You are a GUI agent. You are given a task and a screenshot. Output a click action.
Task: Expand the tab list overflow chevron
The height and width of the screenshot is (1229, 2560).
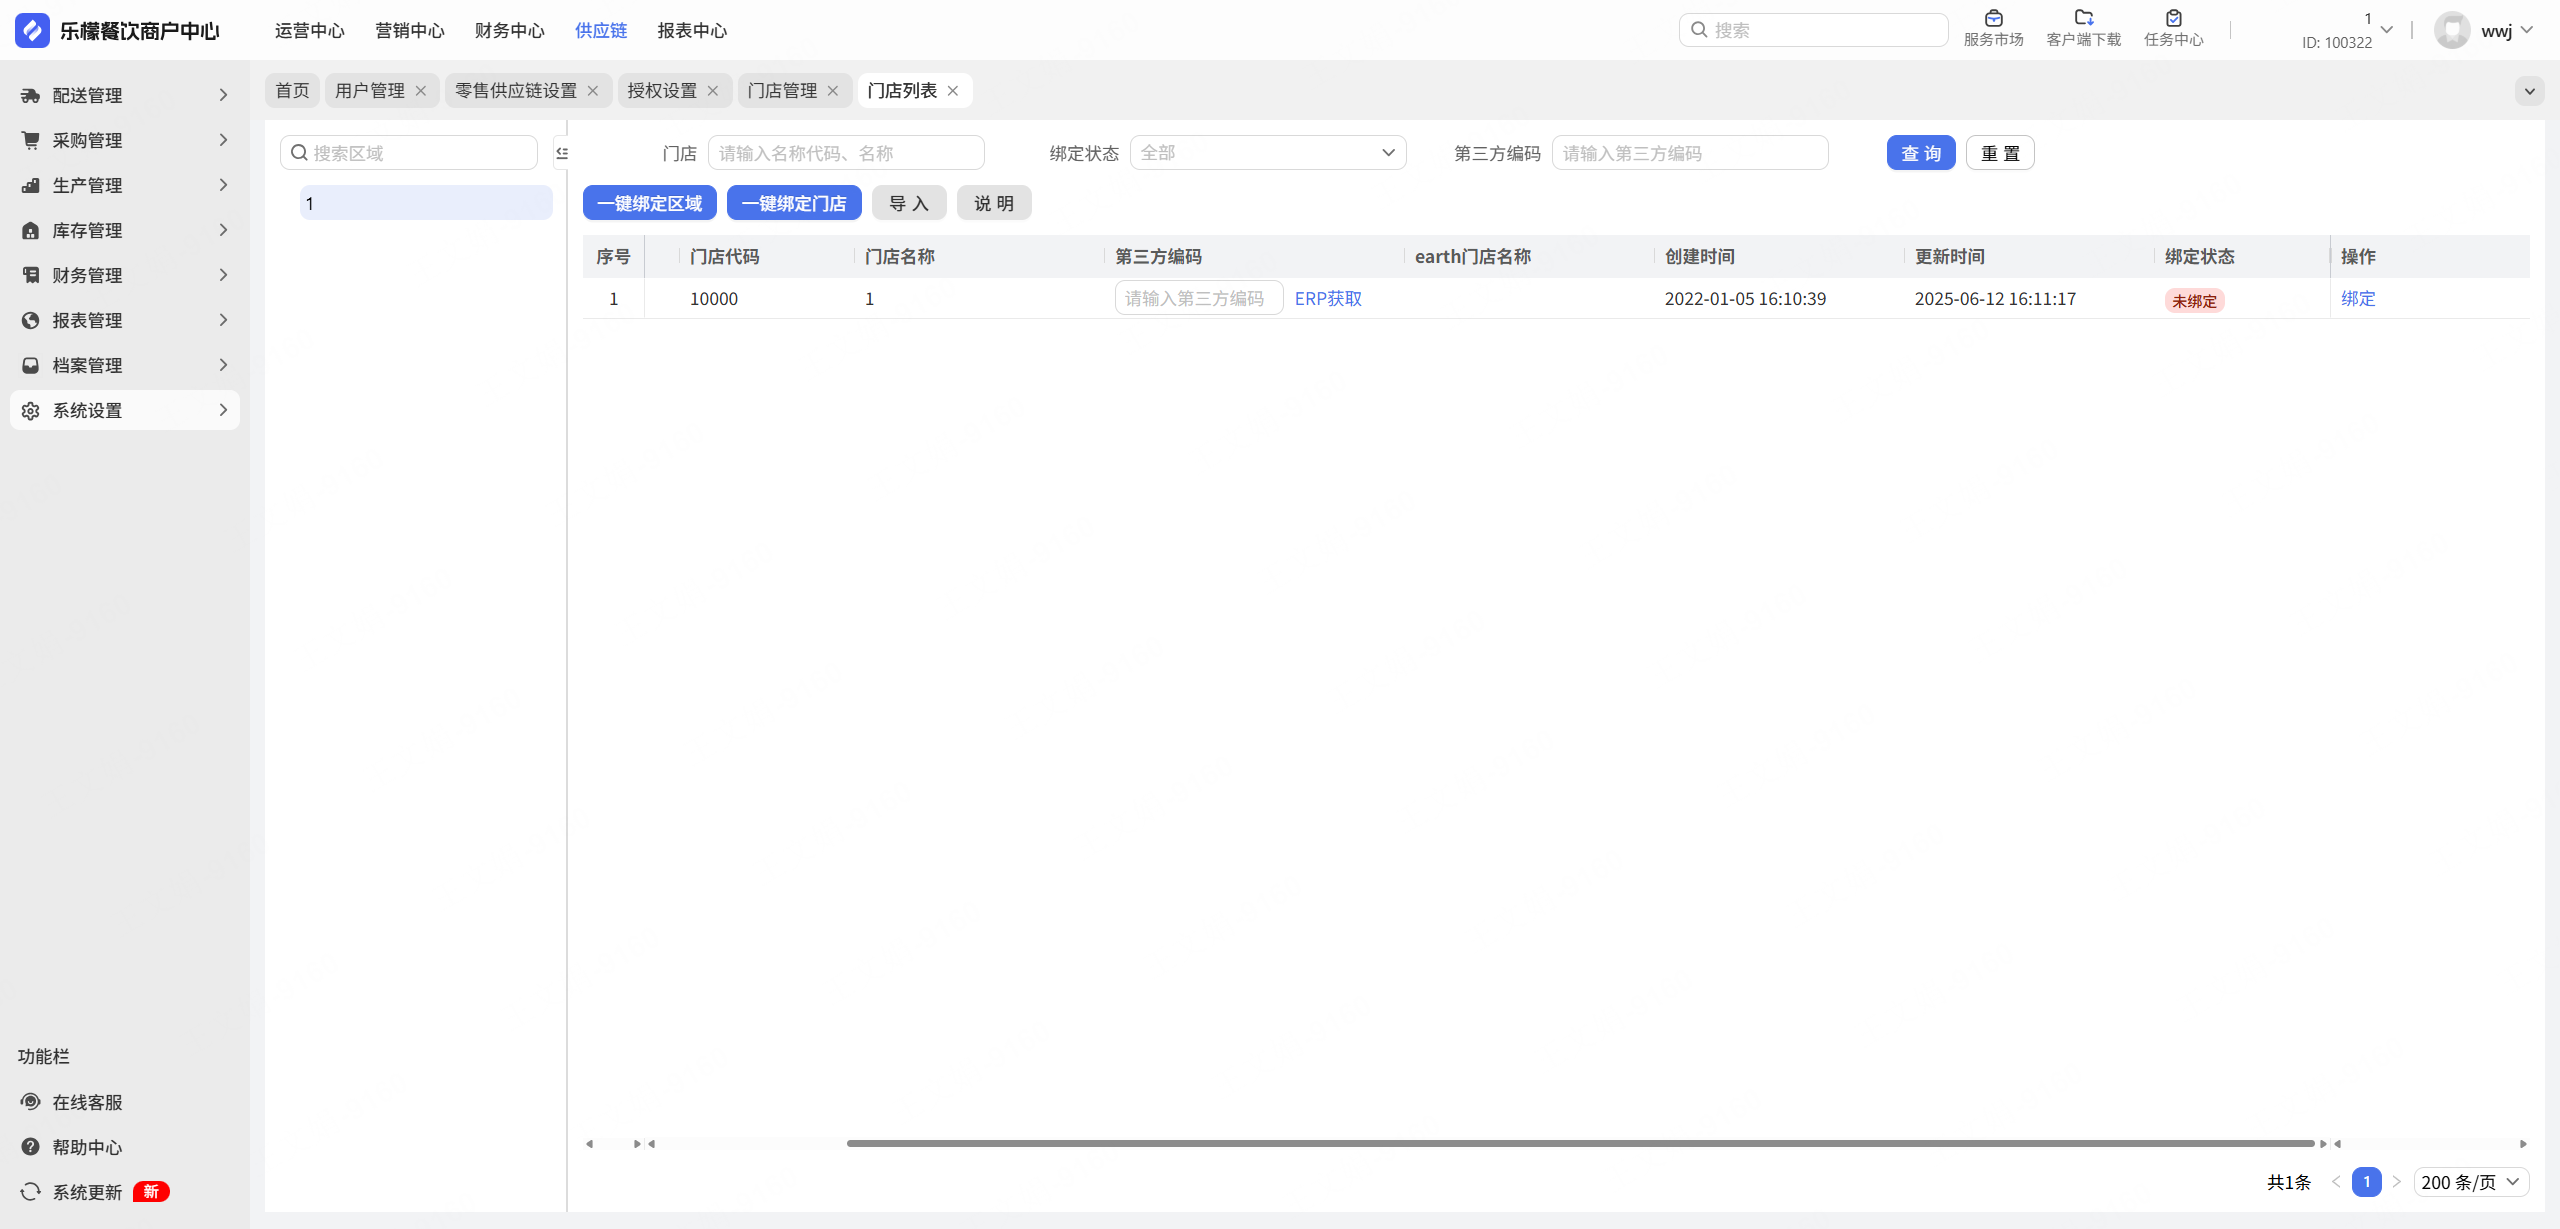point(2529,91)
